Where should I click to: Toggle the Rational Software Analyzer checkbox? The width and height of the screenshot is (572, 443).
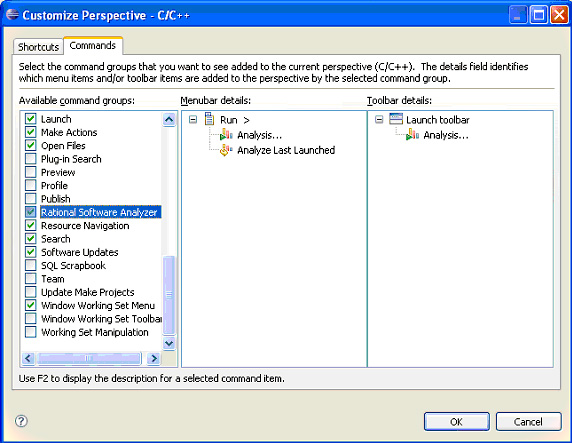(x=31, y=212)
